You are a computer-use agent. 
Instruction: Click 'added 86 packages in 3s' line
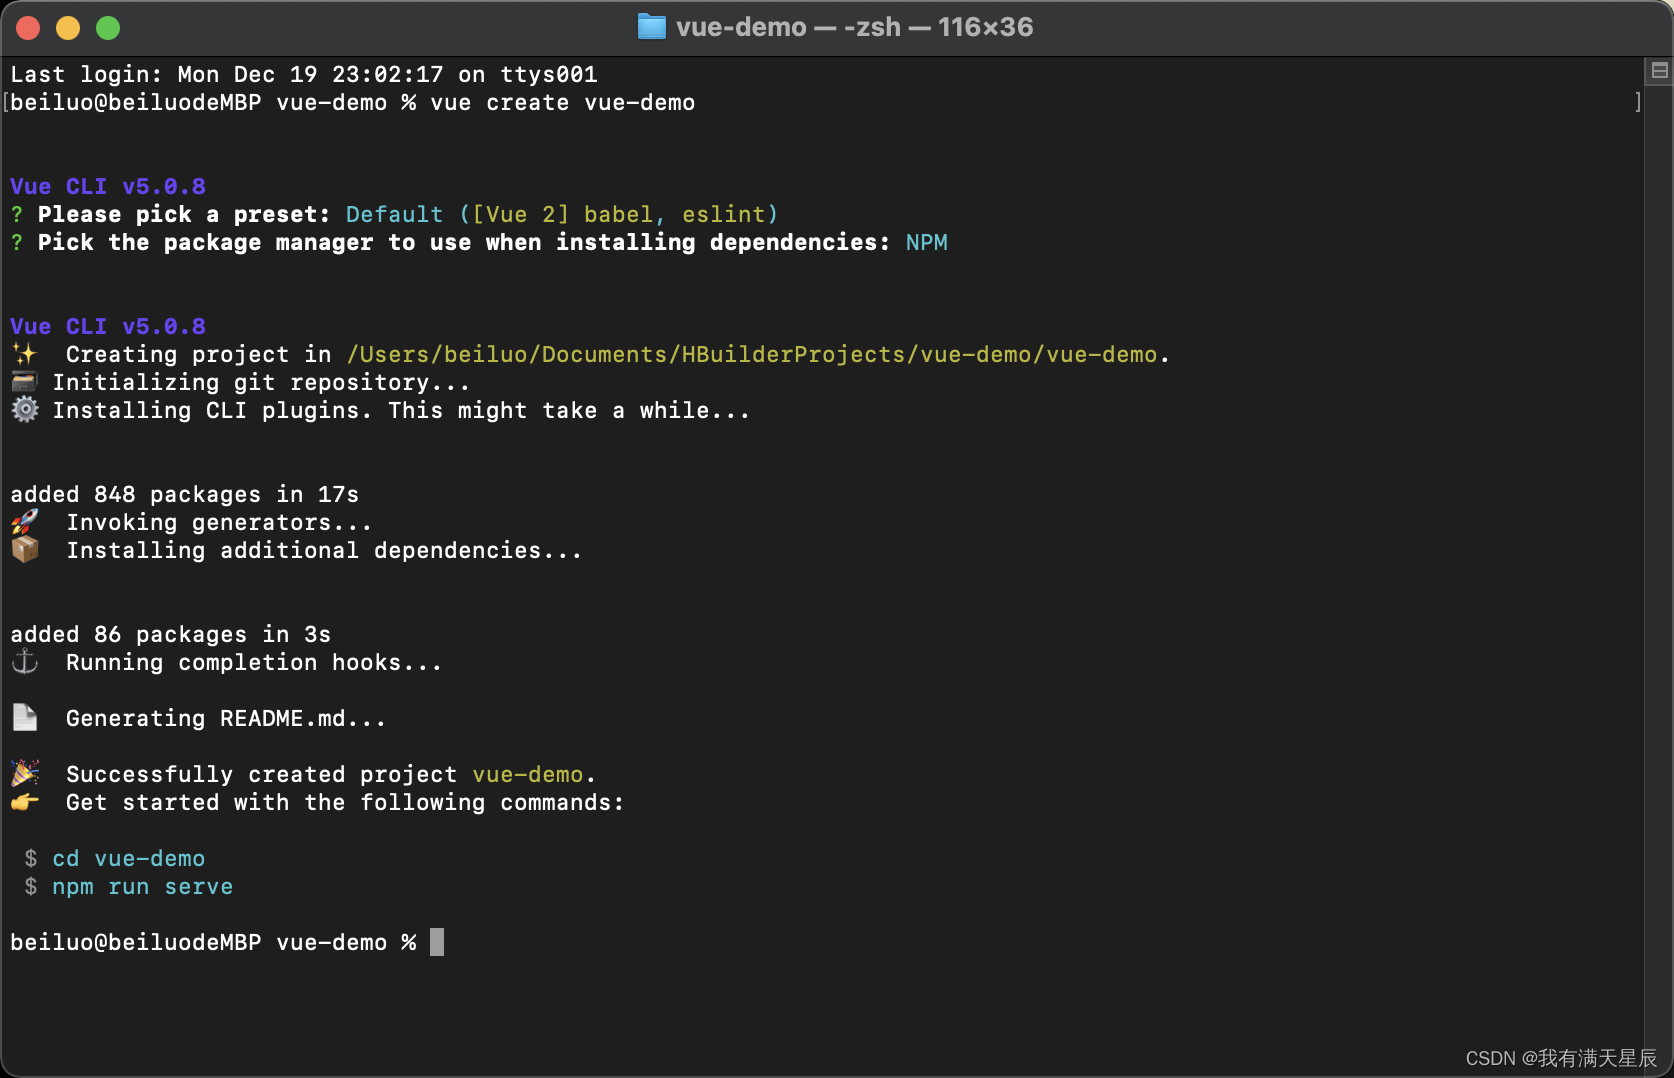pos(170,634)
